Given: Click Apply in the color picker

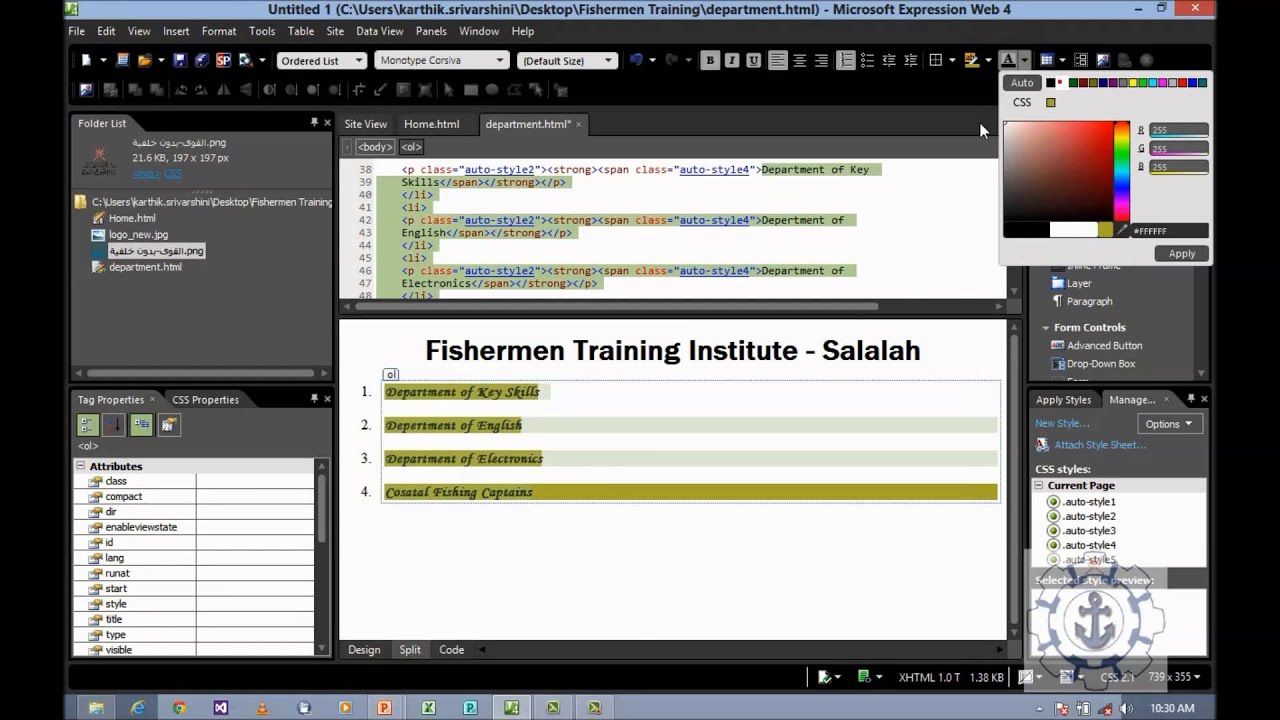Looking at the screenshot, I should pos(1182,253).
